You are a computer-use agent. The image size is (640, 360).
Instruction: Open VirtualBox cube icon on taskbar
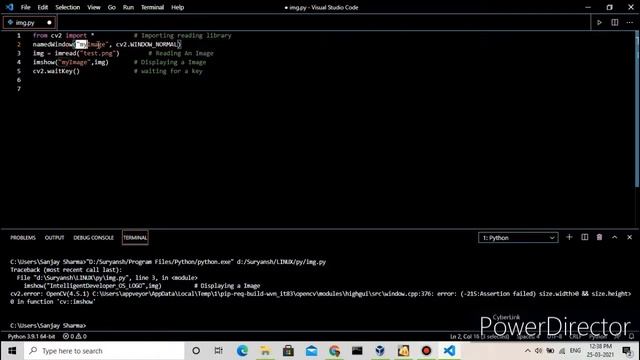click(x=380, y=351)
